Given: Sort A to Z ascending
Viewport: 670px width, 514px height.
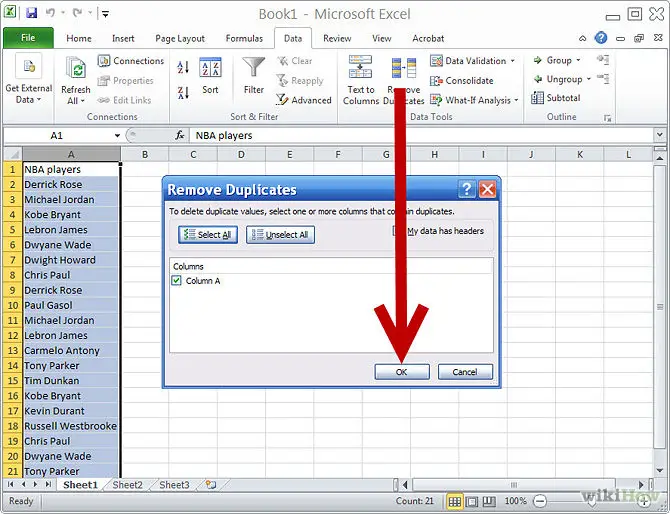Looking at the screenshot, I should tap(183, 67).
